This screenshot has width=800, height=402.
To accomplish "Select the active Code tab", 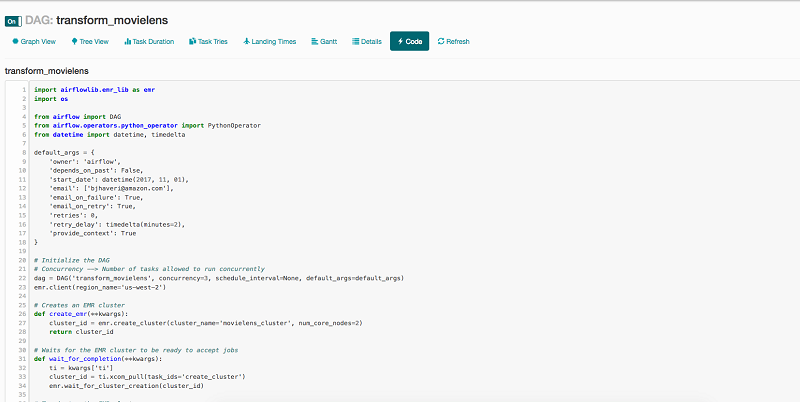I will (410, 41).
